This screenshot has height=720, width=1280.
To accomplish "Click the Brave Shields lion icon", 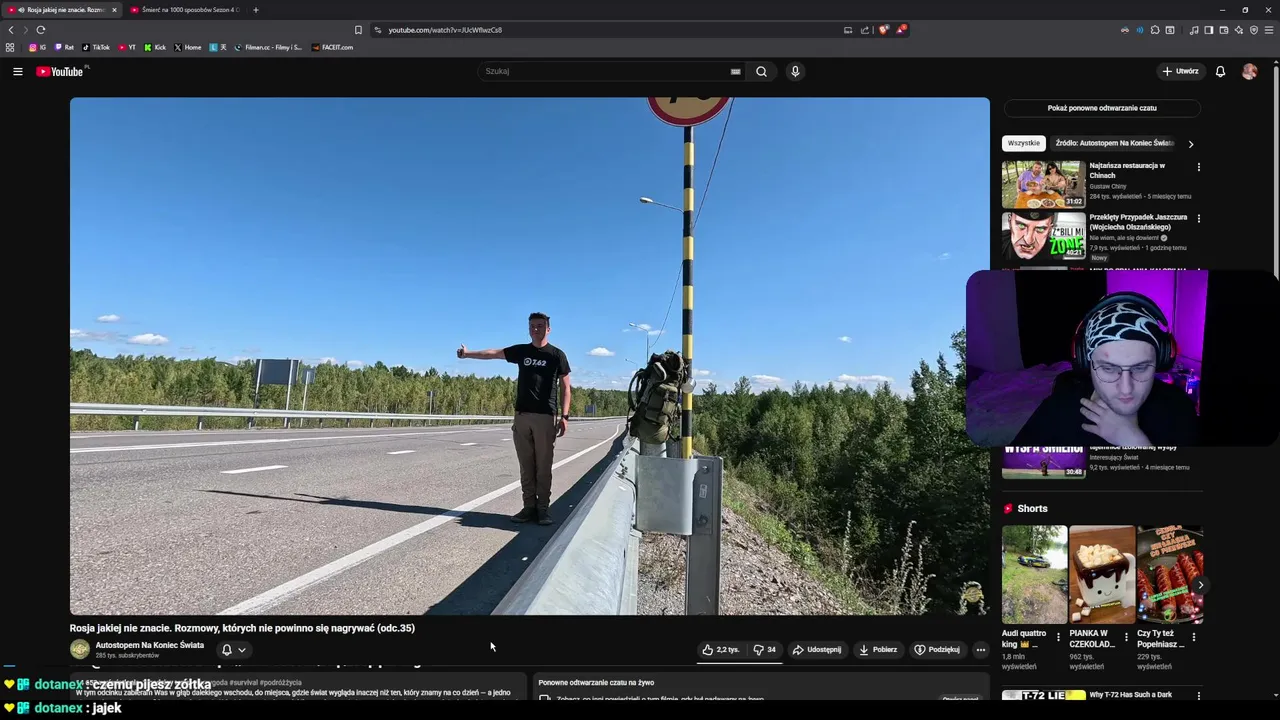I will [883, 30].
